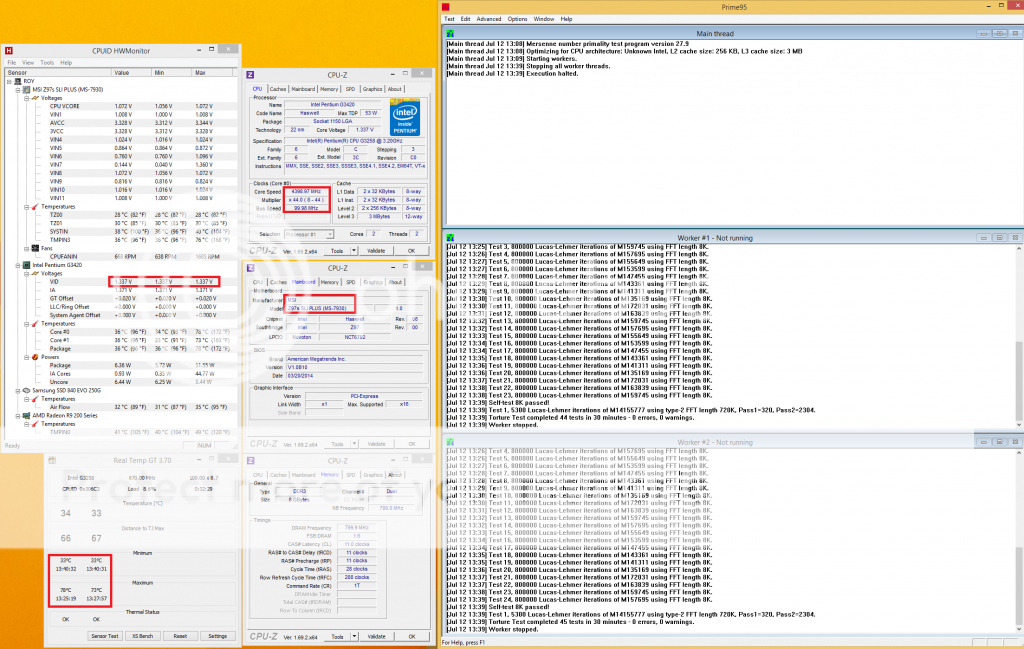Open the Options menu in Prime95

(517, 19)
